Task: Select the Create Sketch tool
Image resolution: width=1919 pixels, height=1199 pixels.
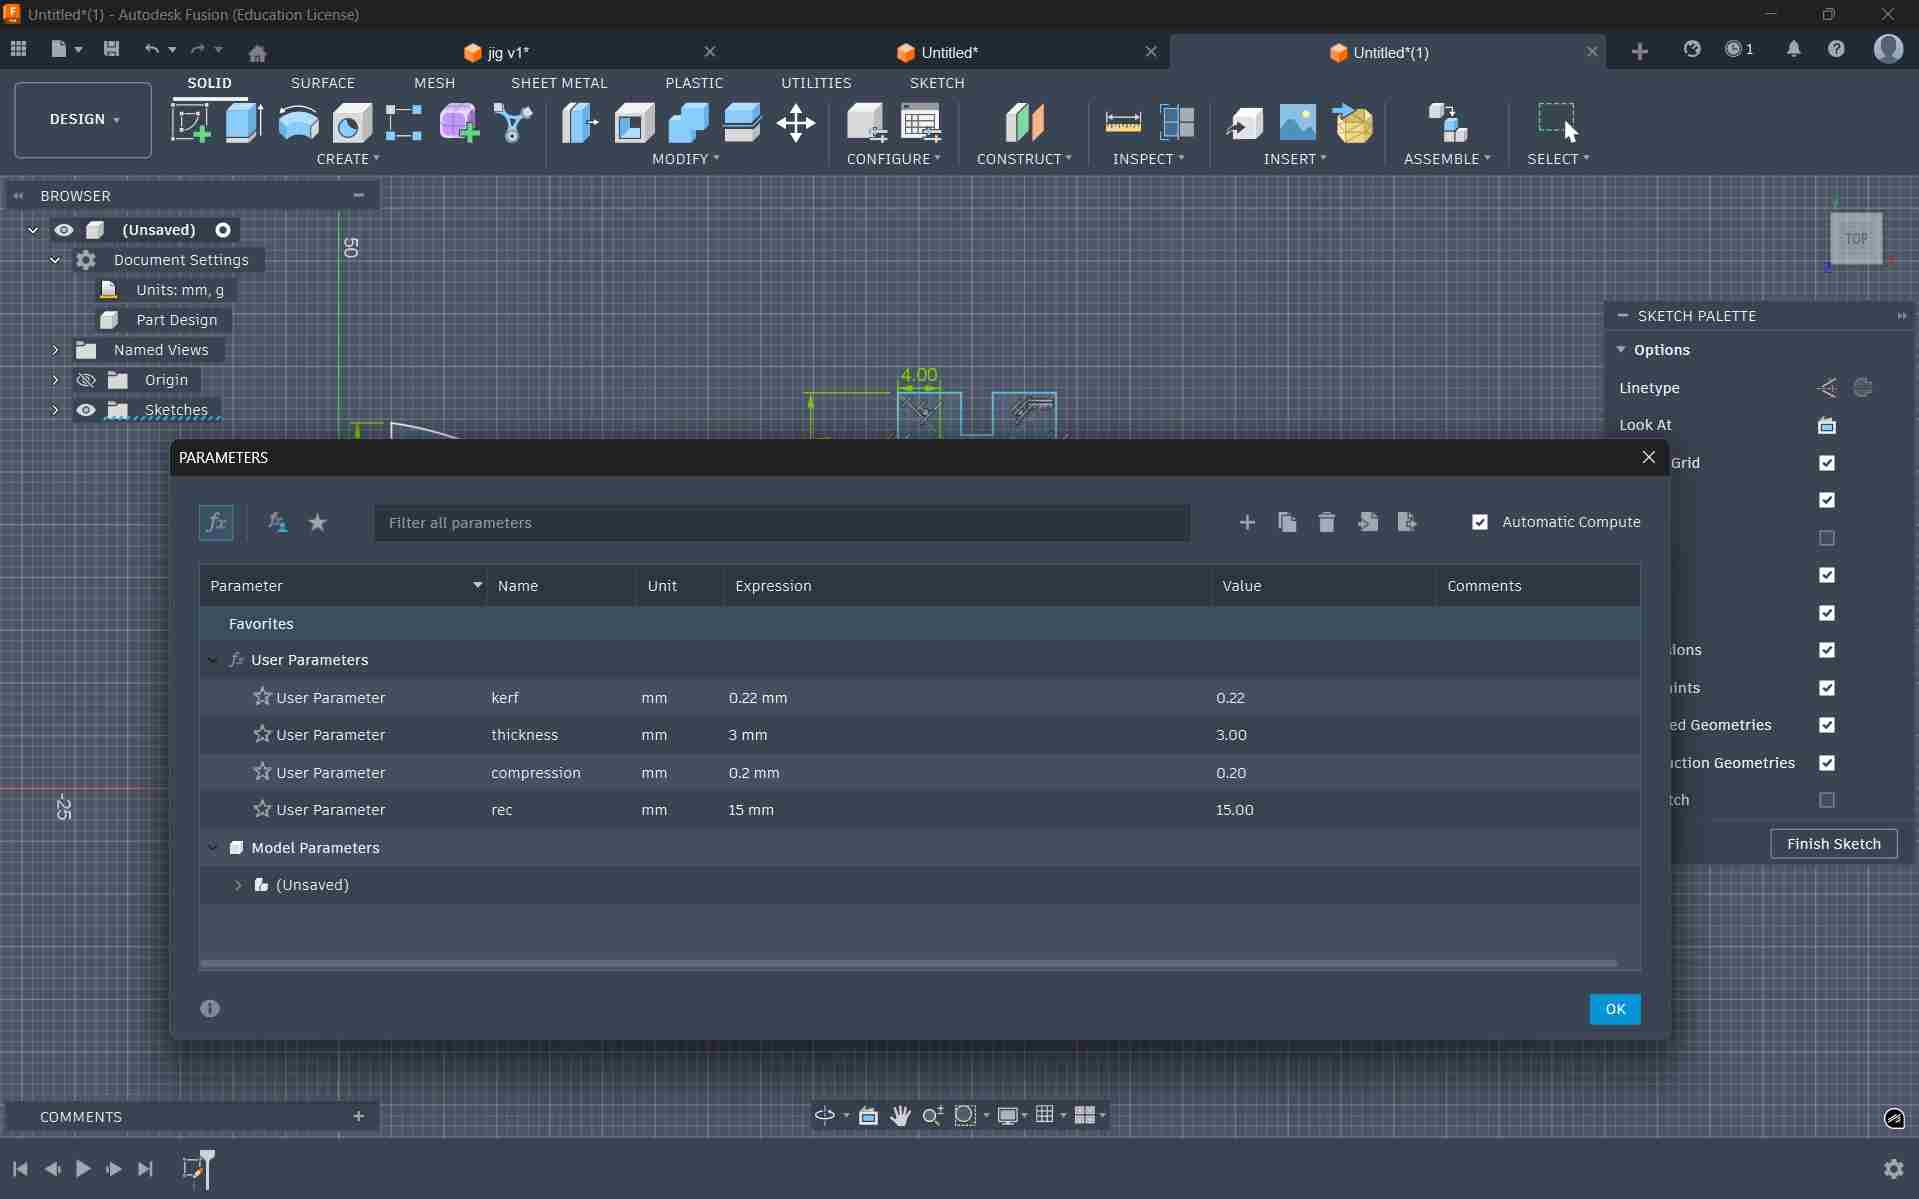Action: click(190, 123)
